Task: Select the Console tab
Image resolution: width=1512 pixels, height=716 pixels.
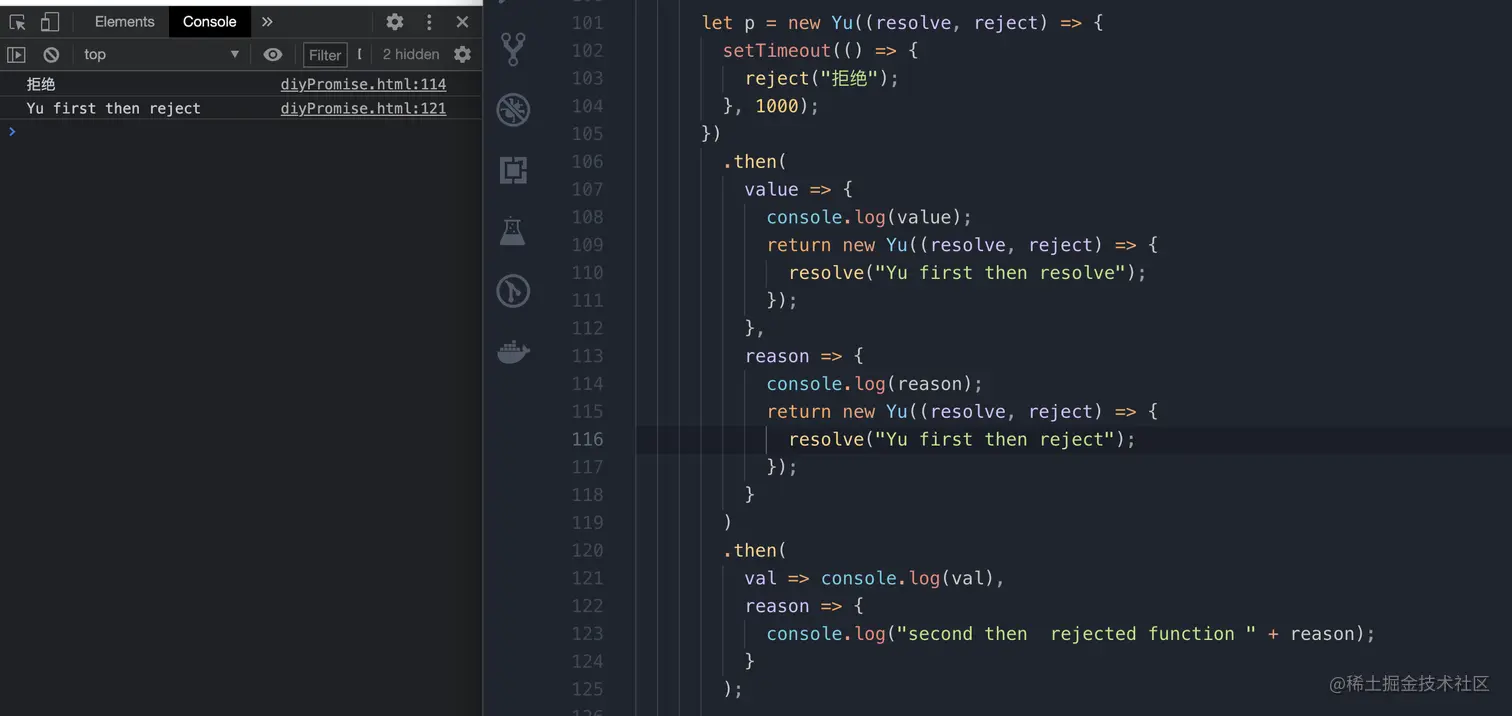Action: click(x=209, y=21)
